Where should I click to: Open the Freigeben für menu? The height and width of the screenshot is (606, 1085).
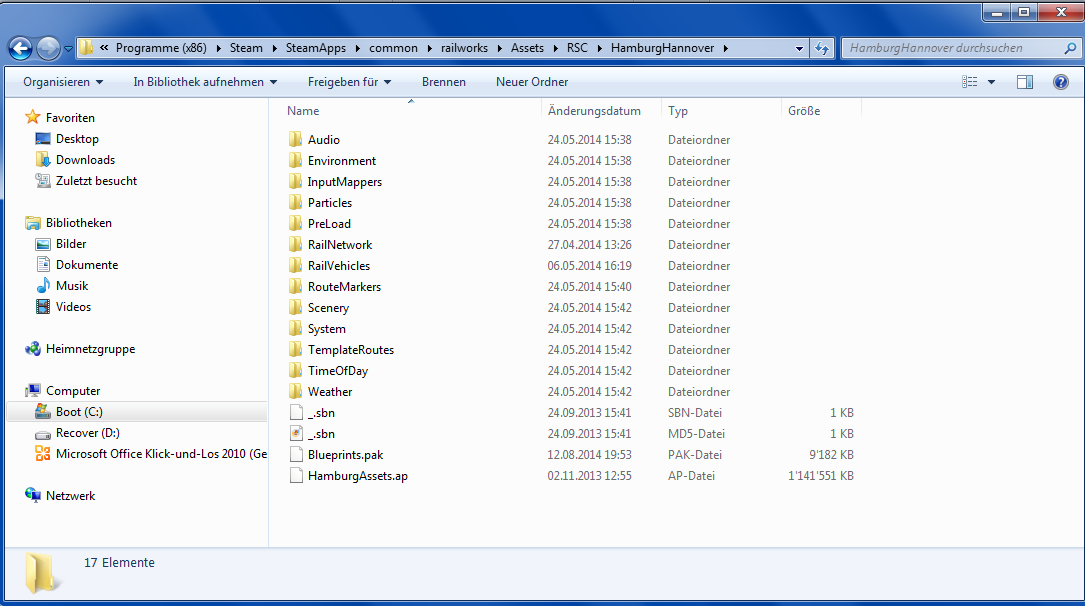tap(349, 82)
